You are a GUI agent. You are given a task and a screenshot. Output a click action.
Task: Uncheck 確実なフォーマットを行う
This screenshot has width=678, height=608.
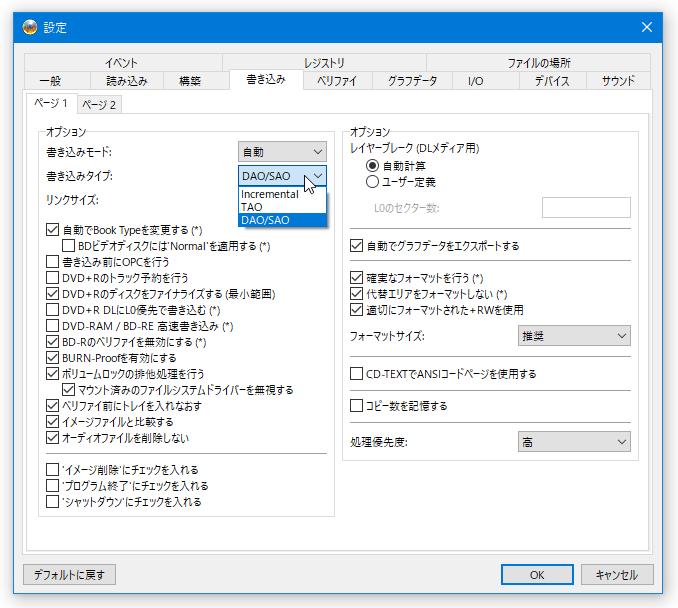coord(356,278)
